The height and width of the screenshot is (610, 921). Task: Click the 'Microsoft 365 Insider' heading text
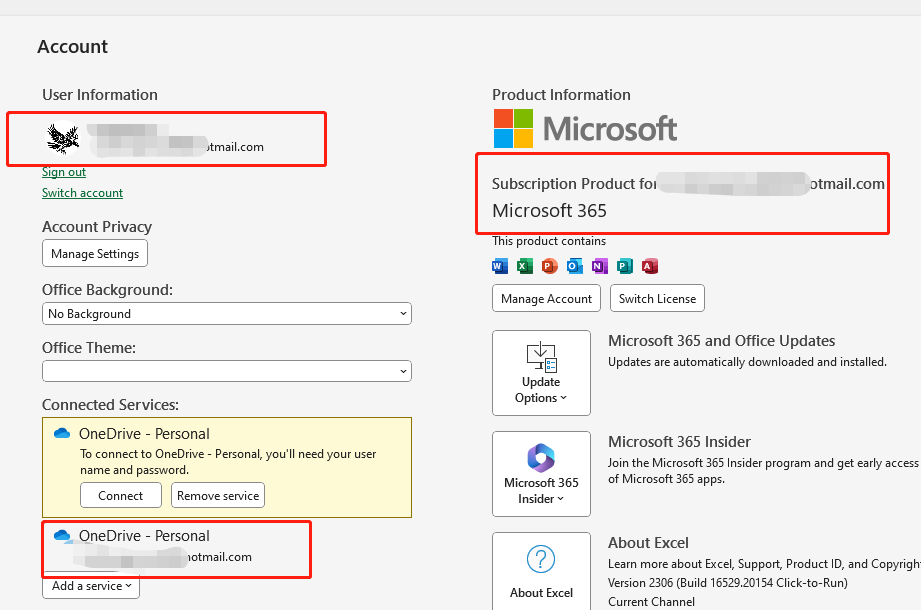(x=679, y=442)
